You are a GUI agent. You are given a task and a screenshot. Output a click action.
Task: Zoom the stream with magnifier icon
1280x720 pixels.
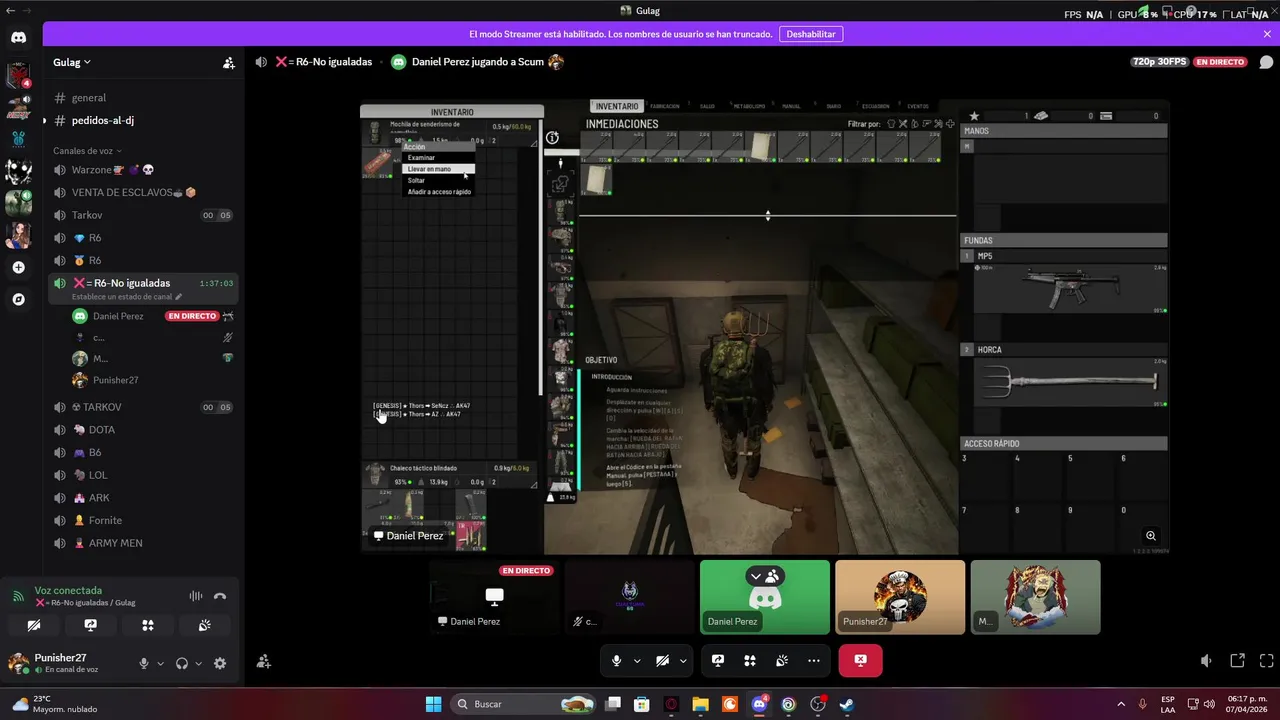1151,536
